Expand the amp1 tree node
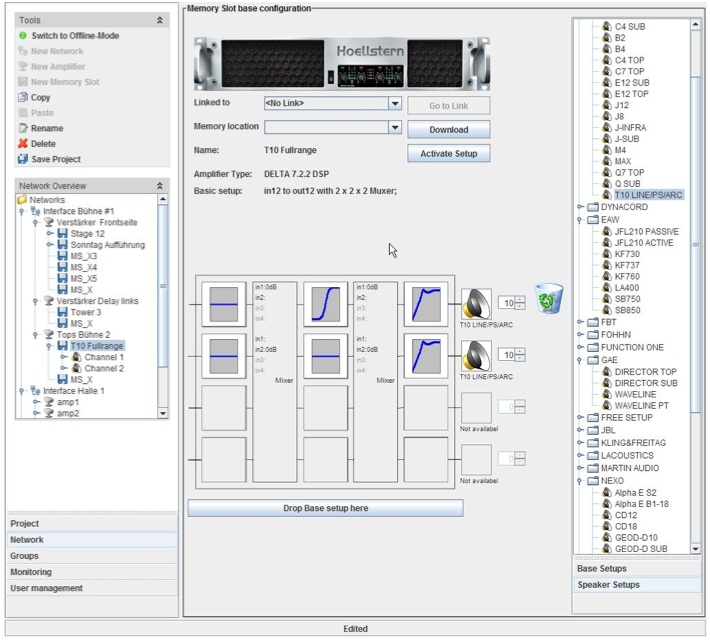This screenshot has height=640, width=710. 36,402
